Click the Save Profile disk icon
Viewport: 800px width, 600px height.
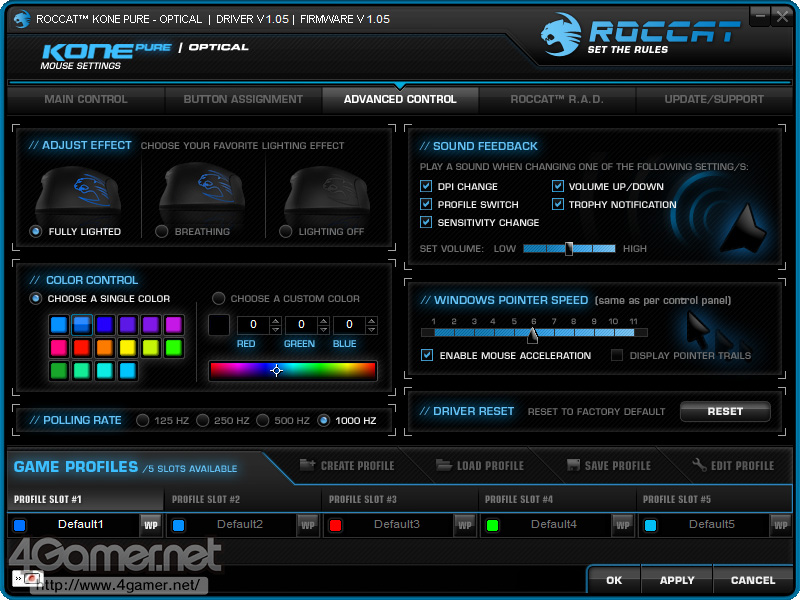click(573, 465)
